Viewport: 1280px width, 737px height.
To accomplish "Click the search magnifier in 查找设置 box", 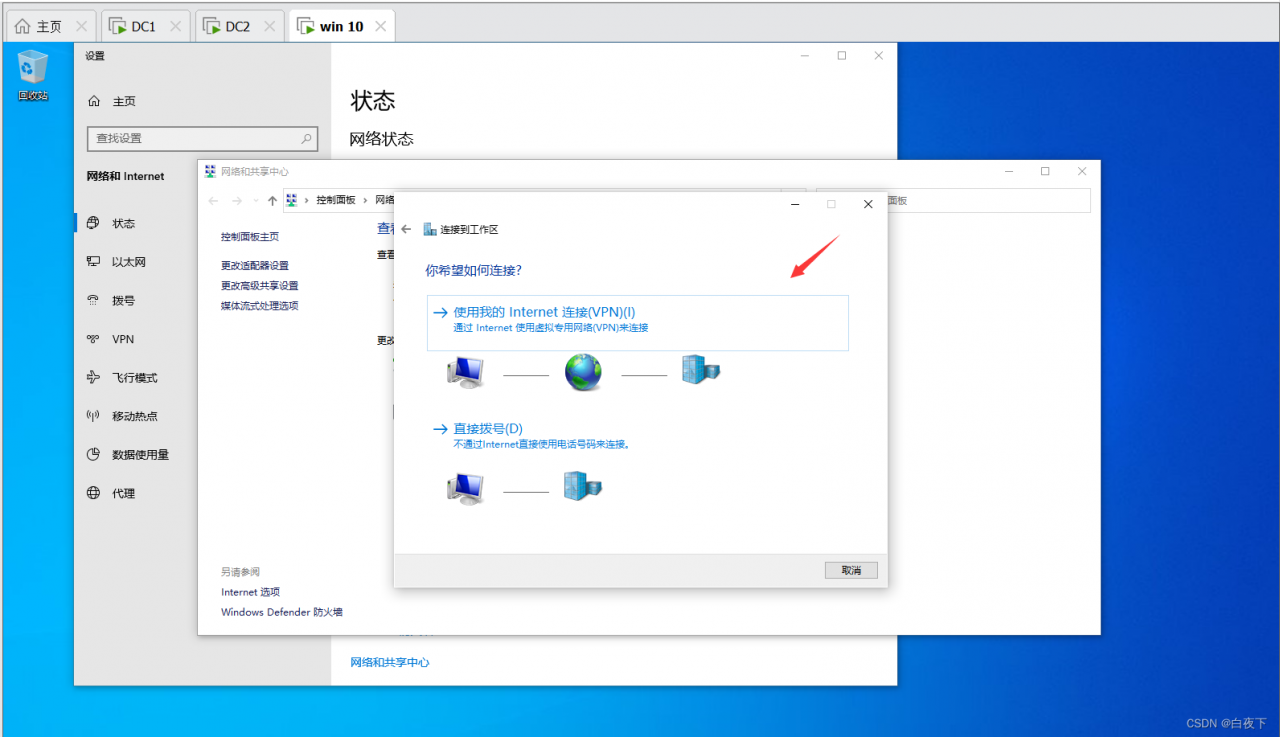I will [306, 139].
